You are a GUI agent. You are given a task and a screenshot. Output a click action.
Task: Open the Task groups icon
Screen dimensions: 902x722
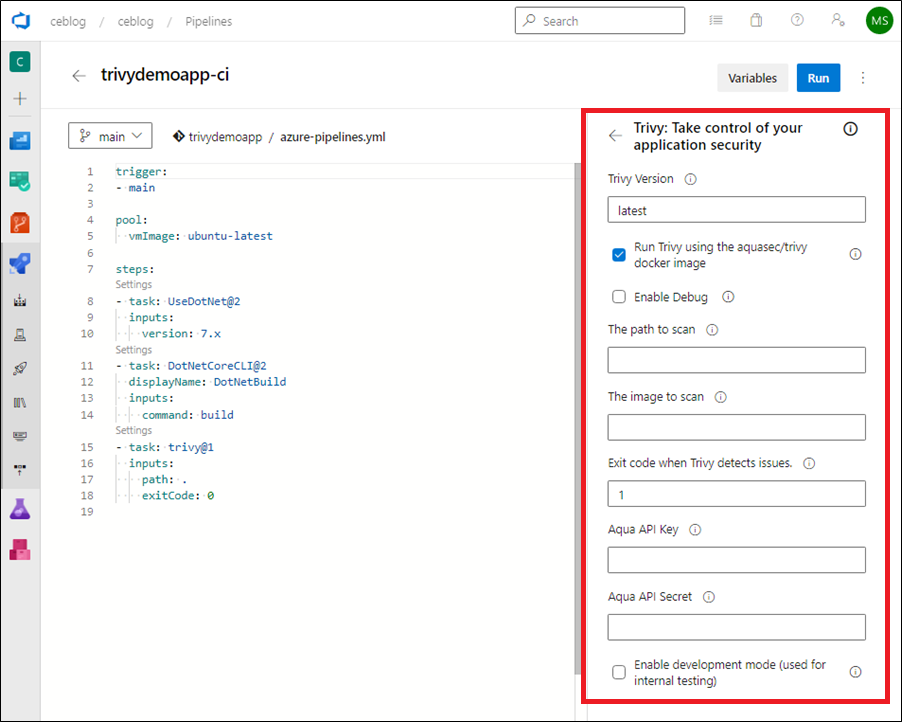click(20, 436)
